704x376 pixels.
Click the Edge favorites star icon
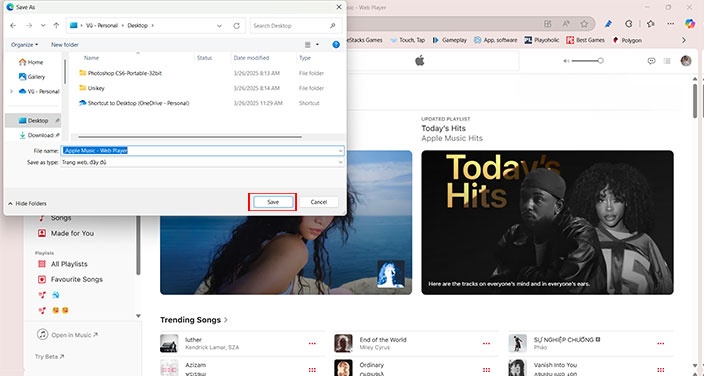[584, 24]
